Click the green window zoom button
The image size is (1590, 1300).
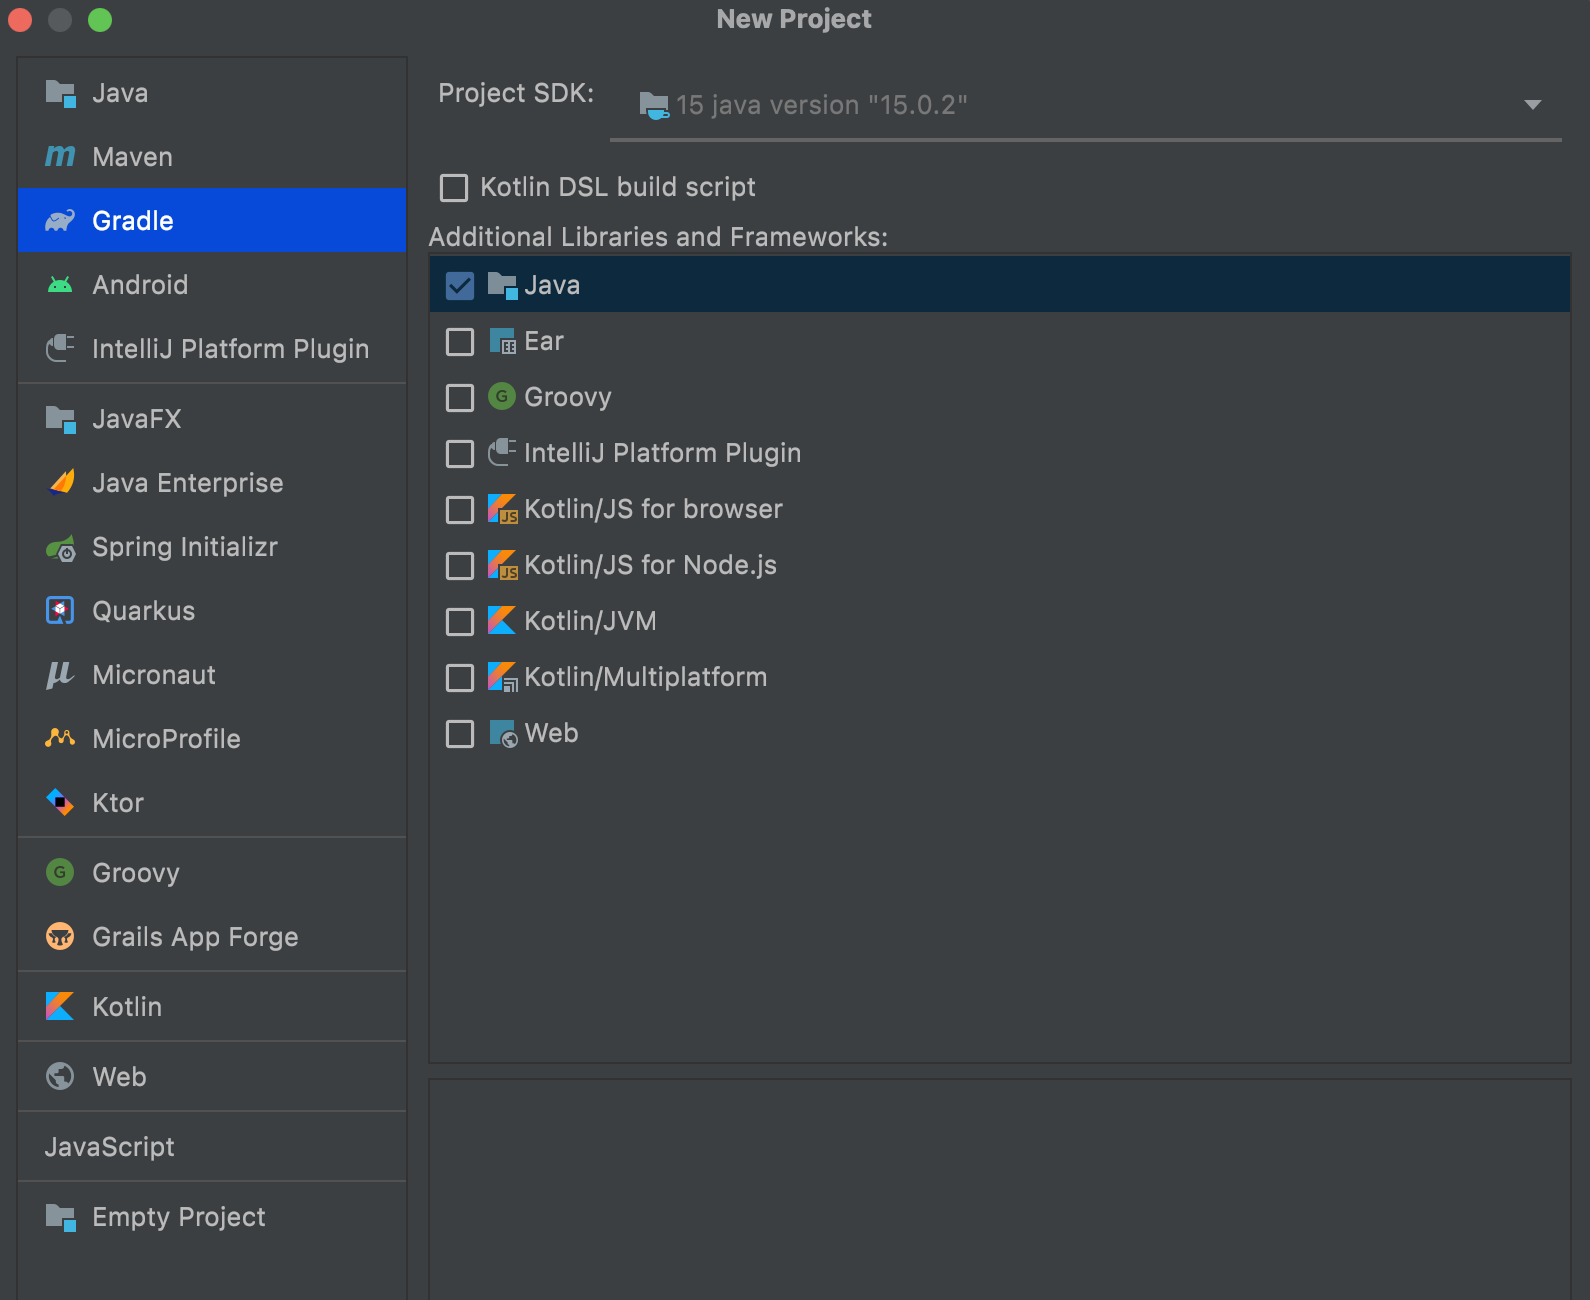tap(100, 19)
